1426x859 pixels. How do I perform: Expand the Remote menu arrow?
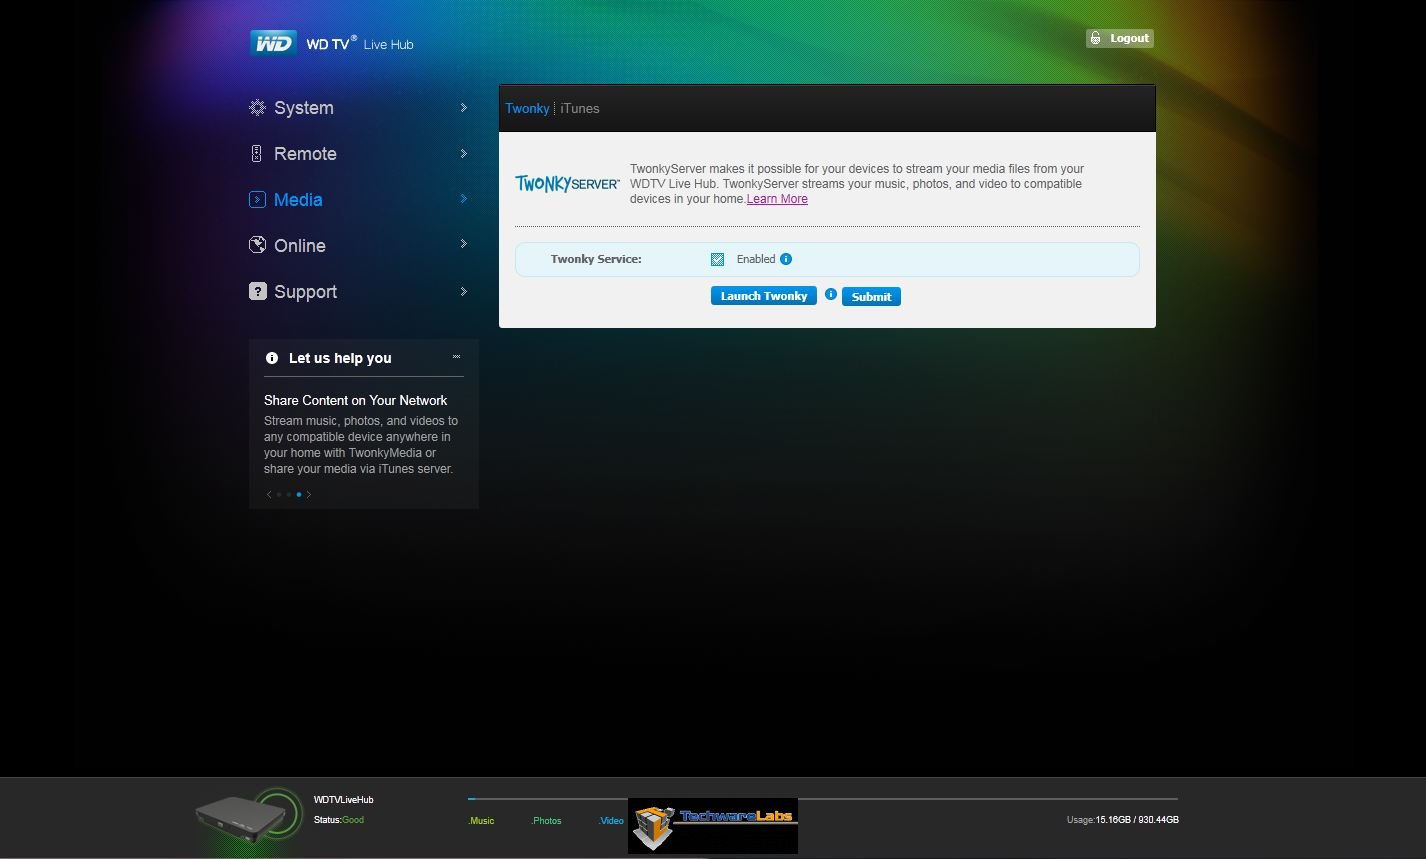tap(464, 153)
